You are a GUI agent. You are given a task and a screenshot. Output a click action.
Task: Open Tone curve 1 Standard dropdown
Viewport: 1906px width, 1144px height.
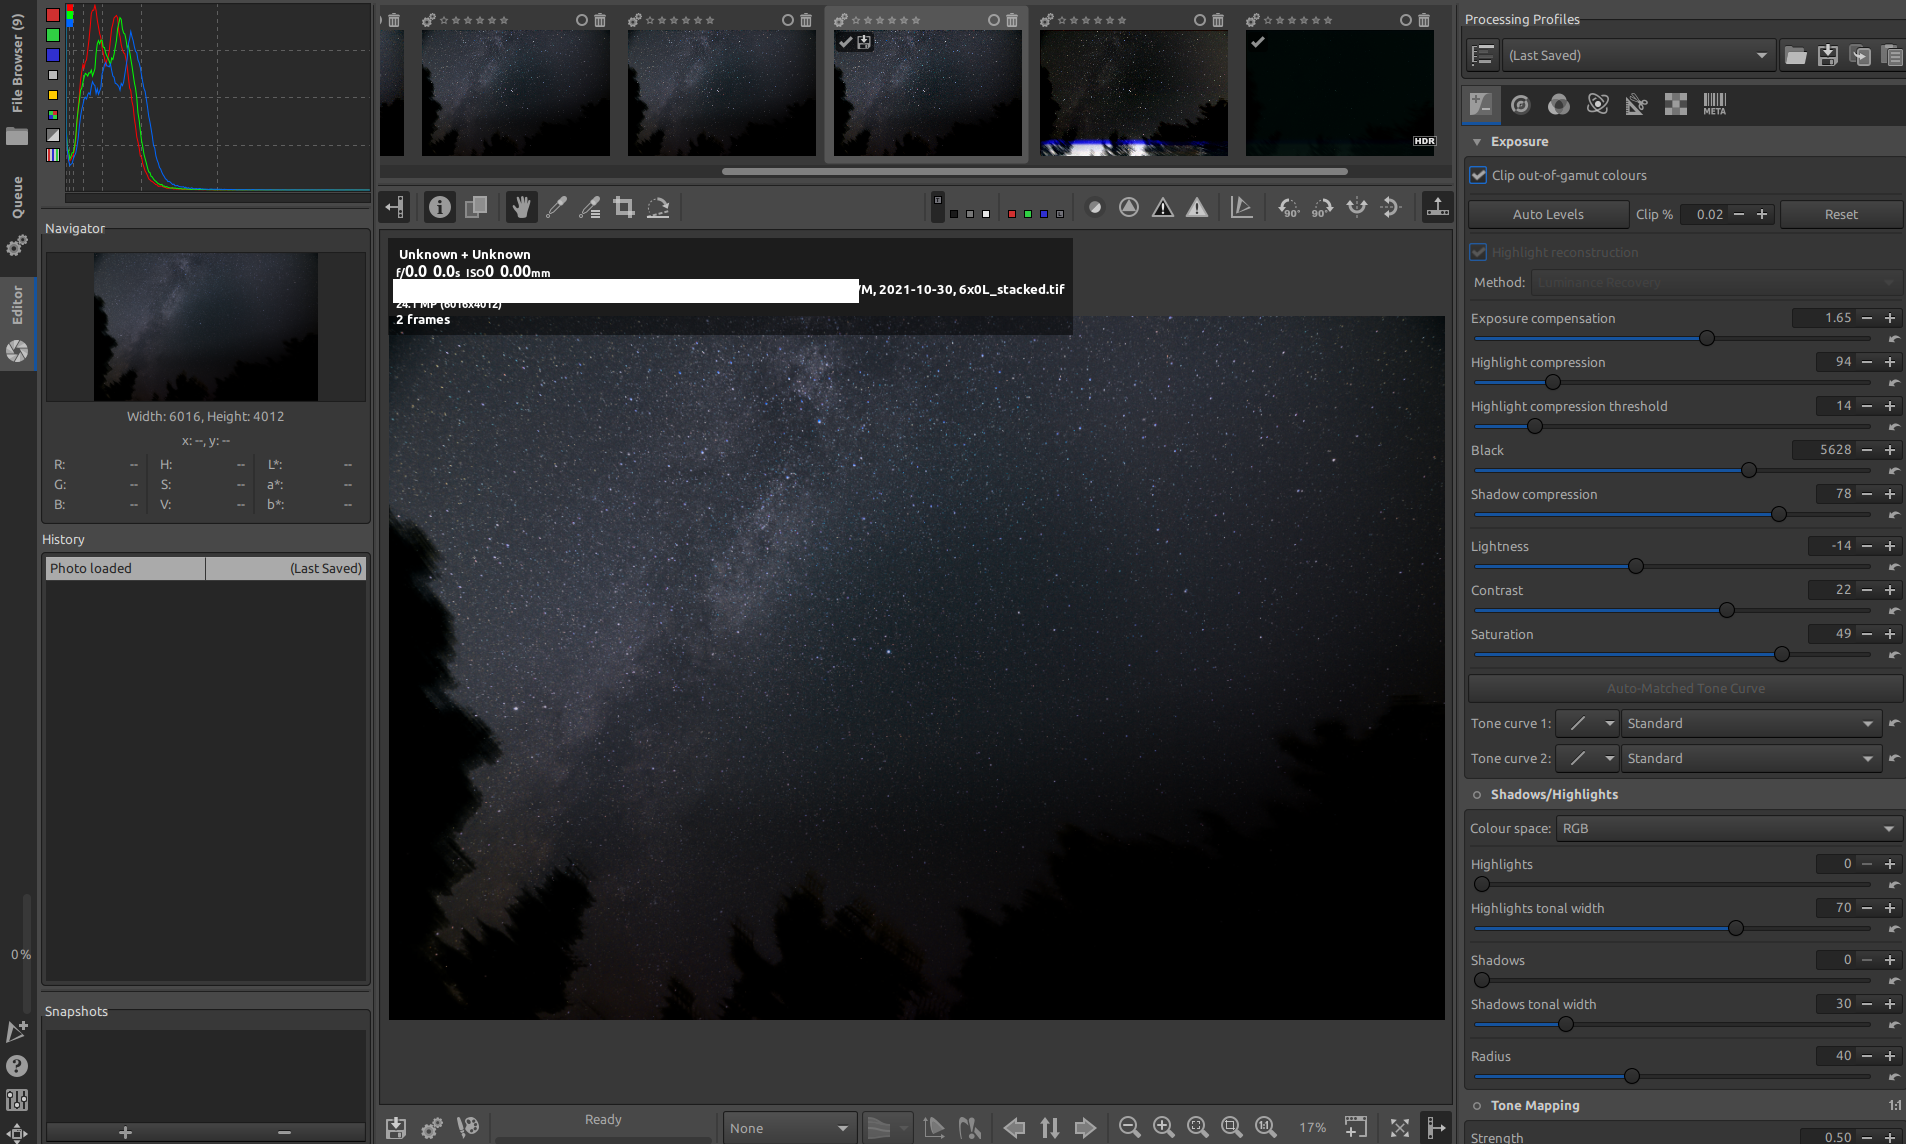coord(1750,723)
